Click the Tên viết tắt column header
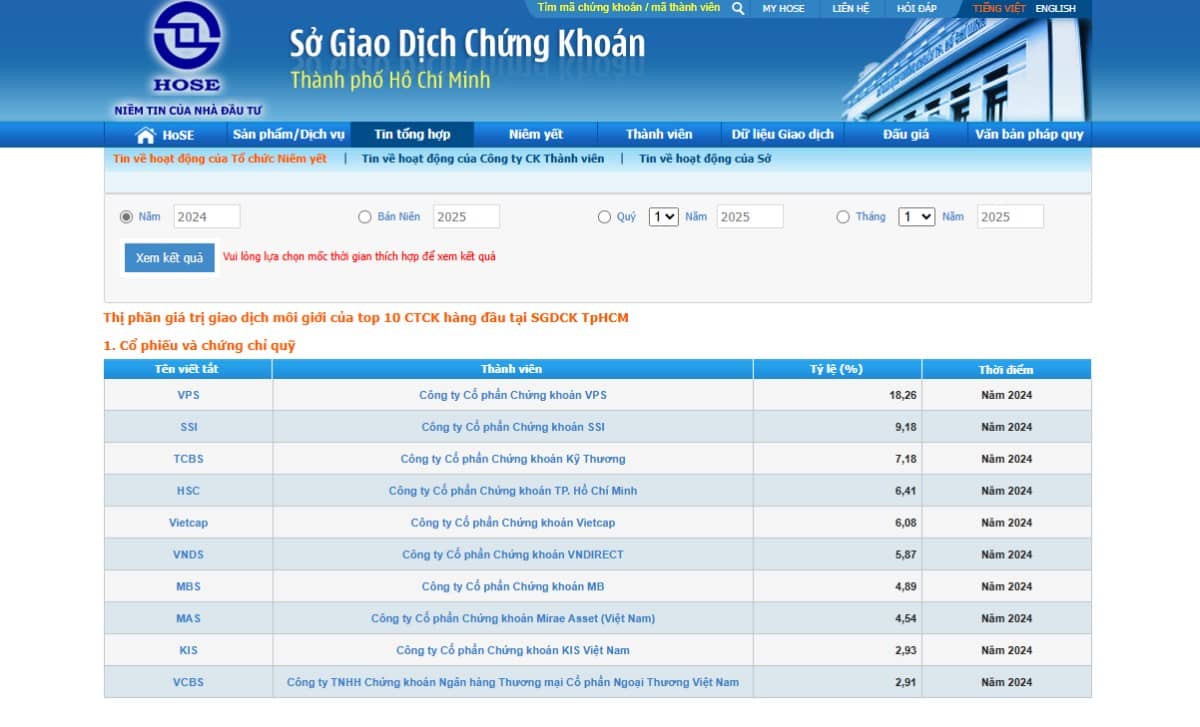Viewport: 1200px width, 727px height. coord(188,369)
